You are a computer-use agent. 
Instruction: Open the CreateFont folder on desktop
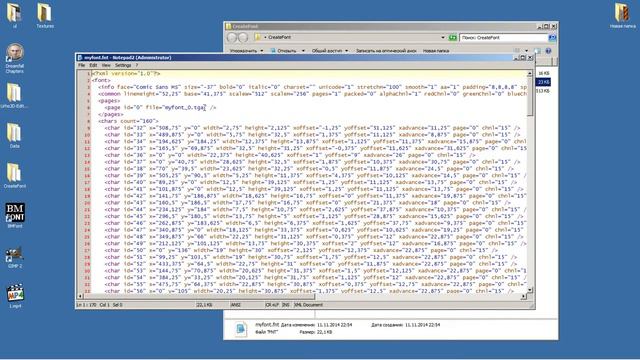[x=15, y=176]
